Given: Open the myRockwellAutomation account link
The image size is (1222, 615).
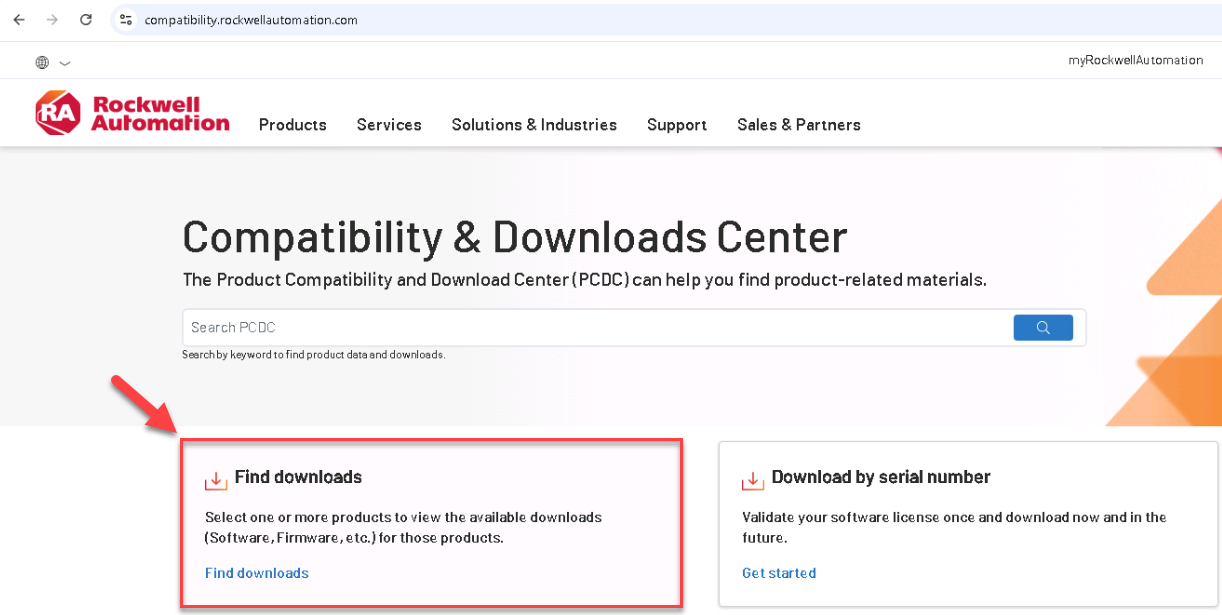Looking at the screenshot, I should (1136, 60).
